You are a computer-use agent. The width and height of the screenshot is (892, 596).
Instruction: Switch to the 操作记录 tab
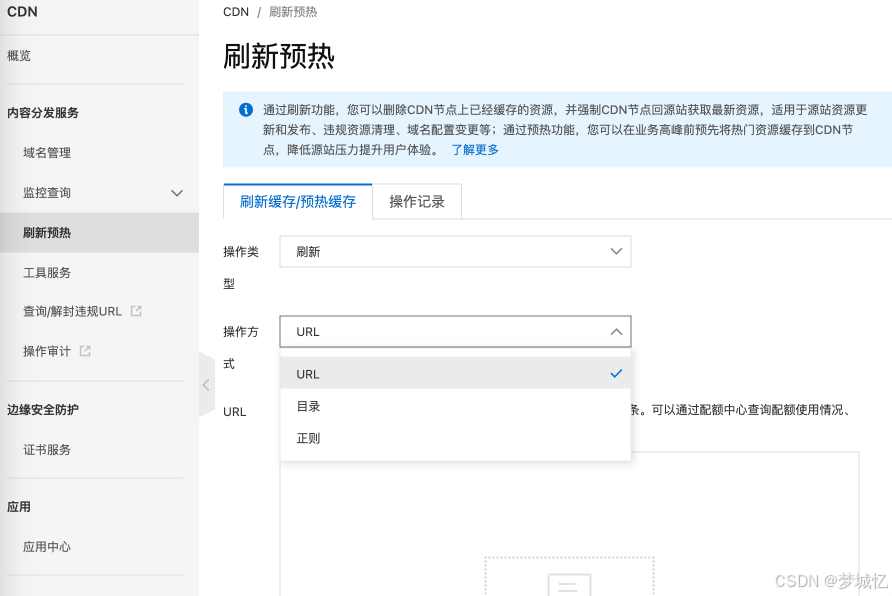[416, 201]
